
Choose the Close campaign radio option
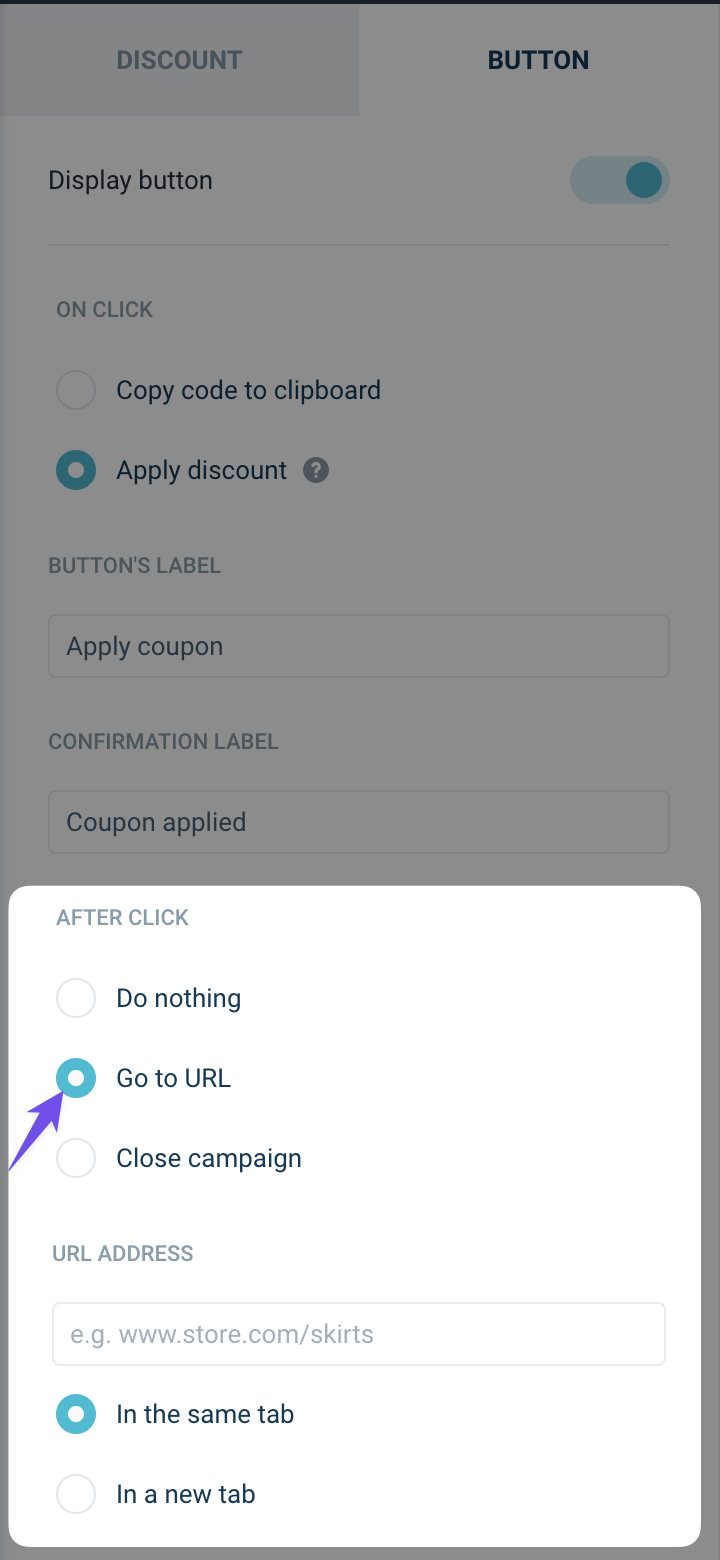76,1158
